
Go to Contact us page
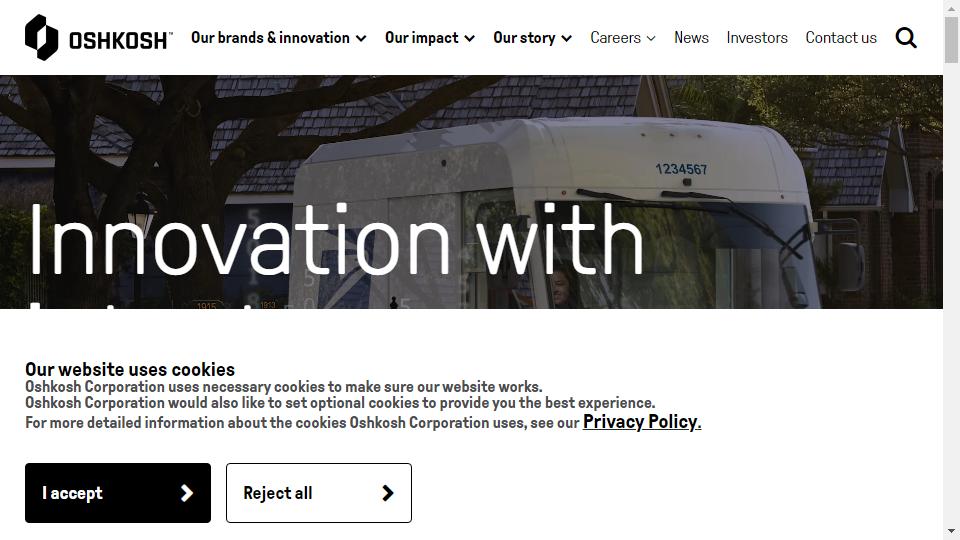click(841, 38)
